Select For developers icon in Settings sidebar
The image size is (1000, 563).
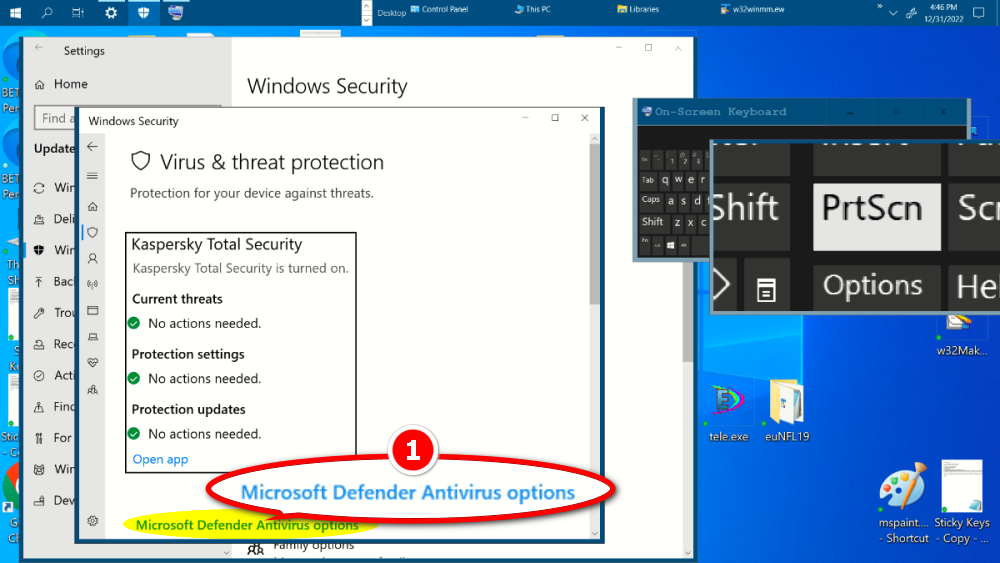pos(40,438)
